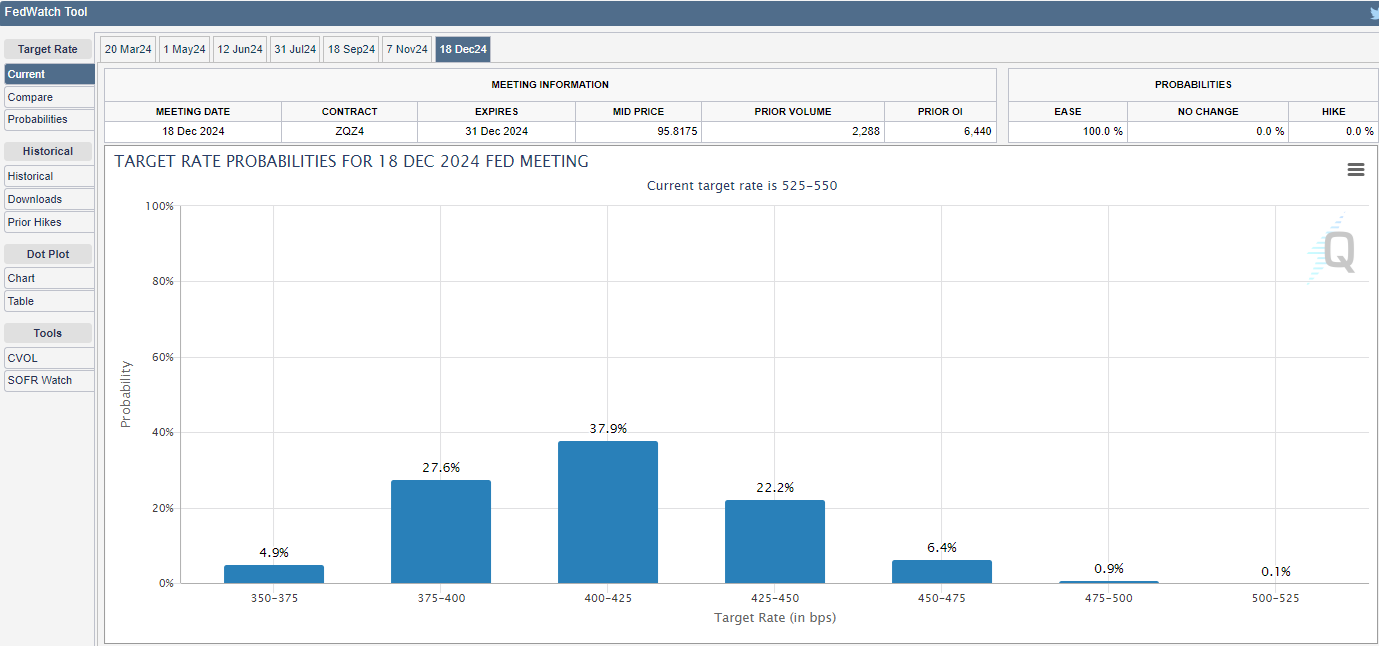Click the active 18 Dec24 tab

coord(463,49)
